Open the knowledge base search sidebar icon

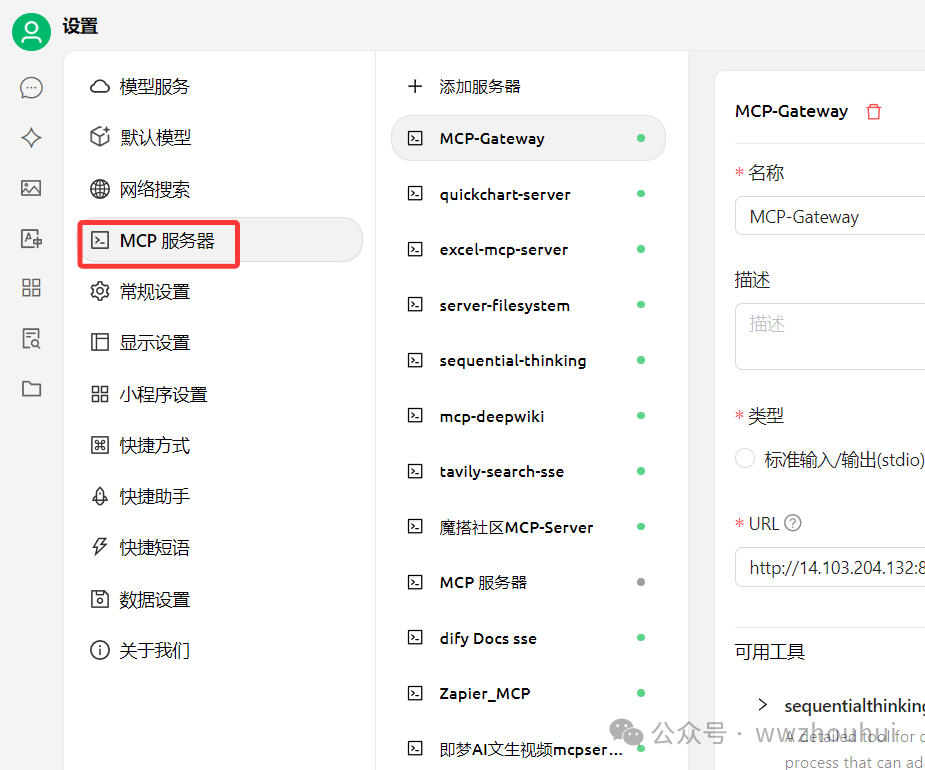tap(31, 339)
